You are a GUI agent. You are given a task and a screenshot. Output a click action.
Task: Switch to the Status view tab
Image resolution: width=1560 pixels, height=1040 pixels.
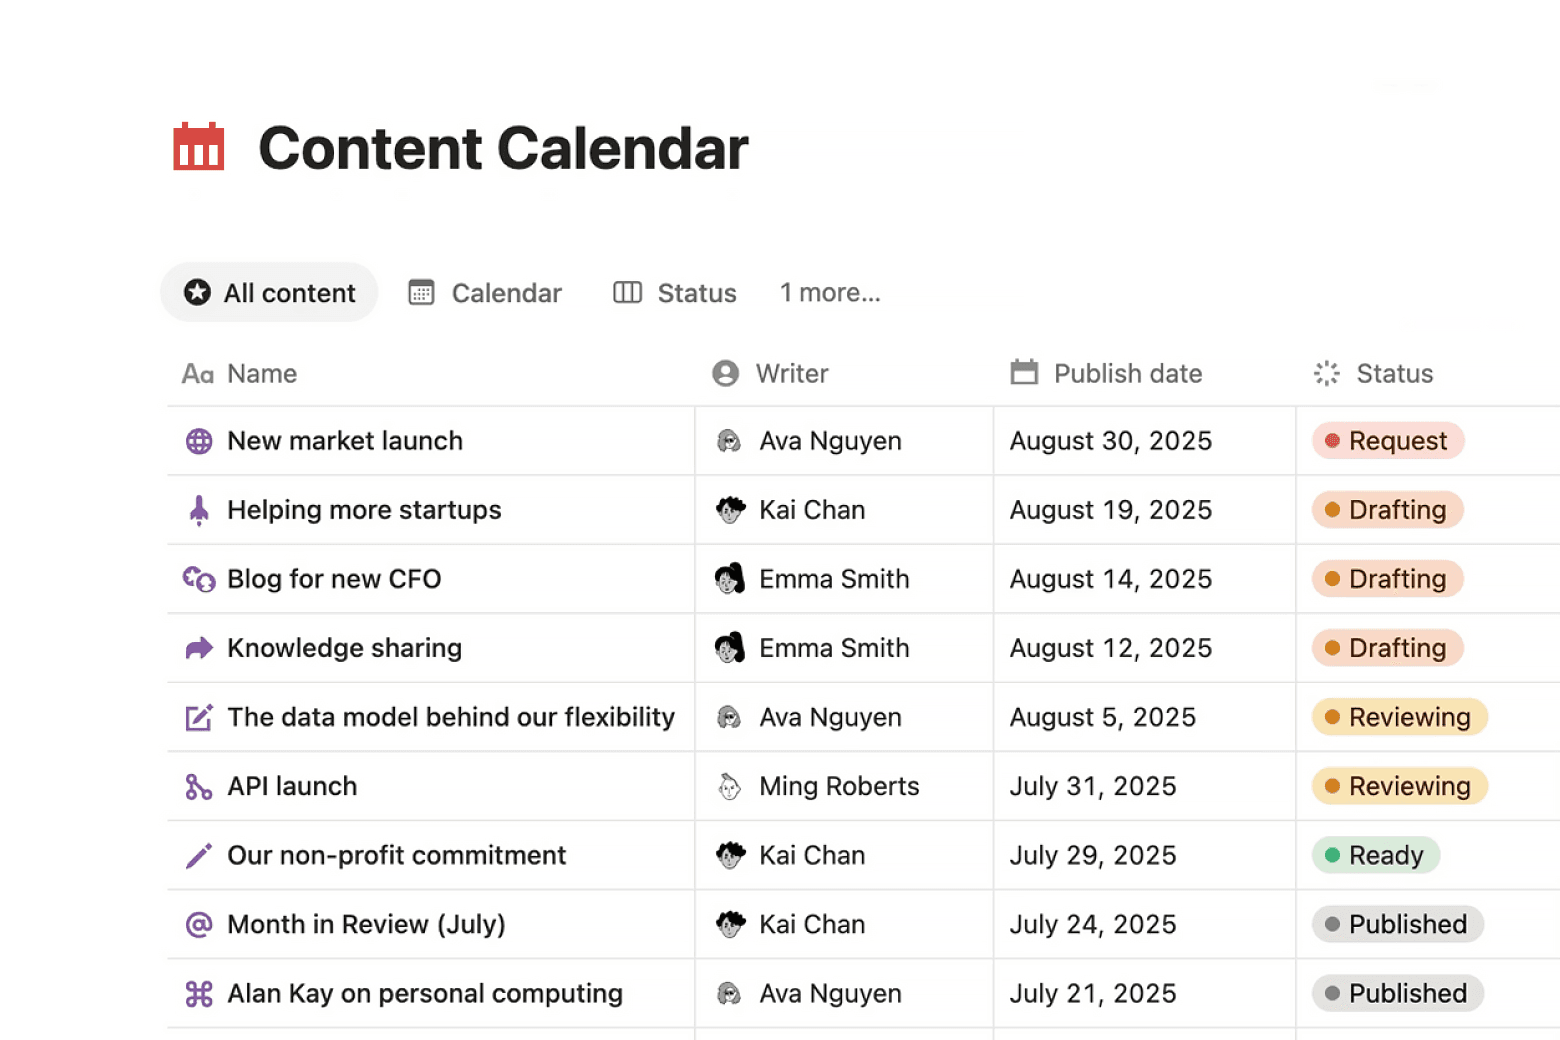675,293
